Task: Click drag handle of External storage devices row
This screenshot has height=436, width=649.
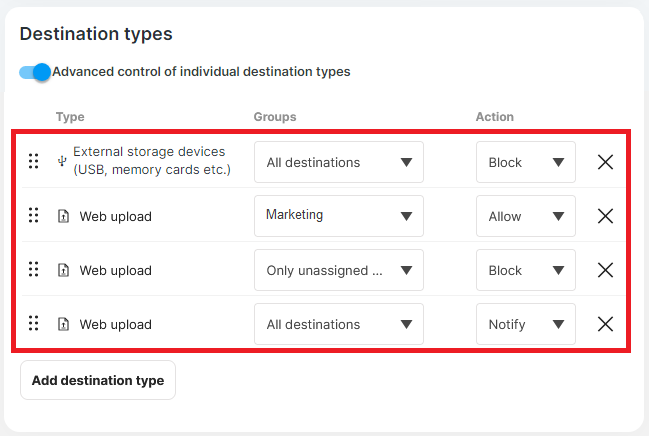Action: point(34,161)
